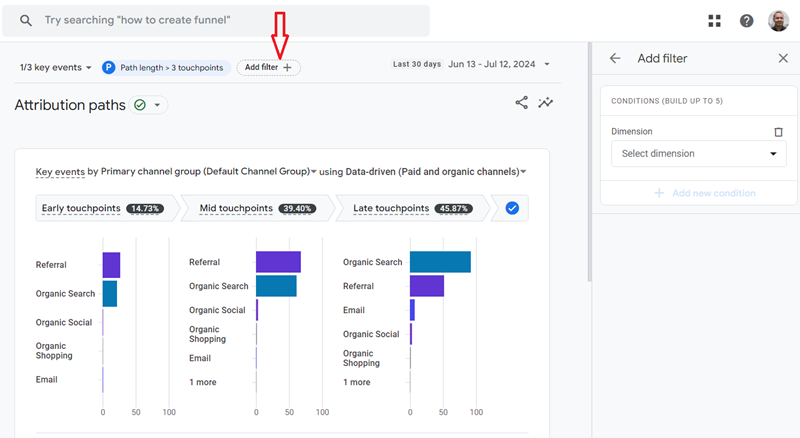Click the 45.87% badge on Late touchpoints
This screenshot has width=800, height=438.
454,208
